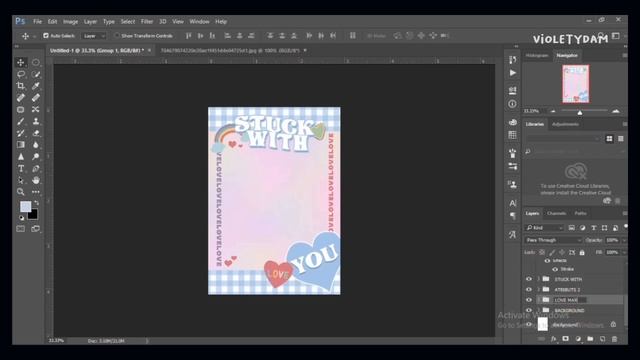Open the Actions panel play icon

coord(513,73)
